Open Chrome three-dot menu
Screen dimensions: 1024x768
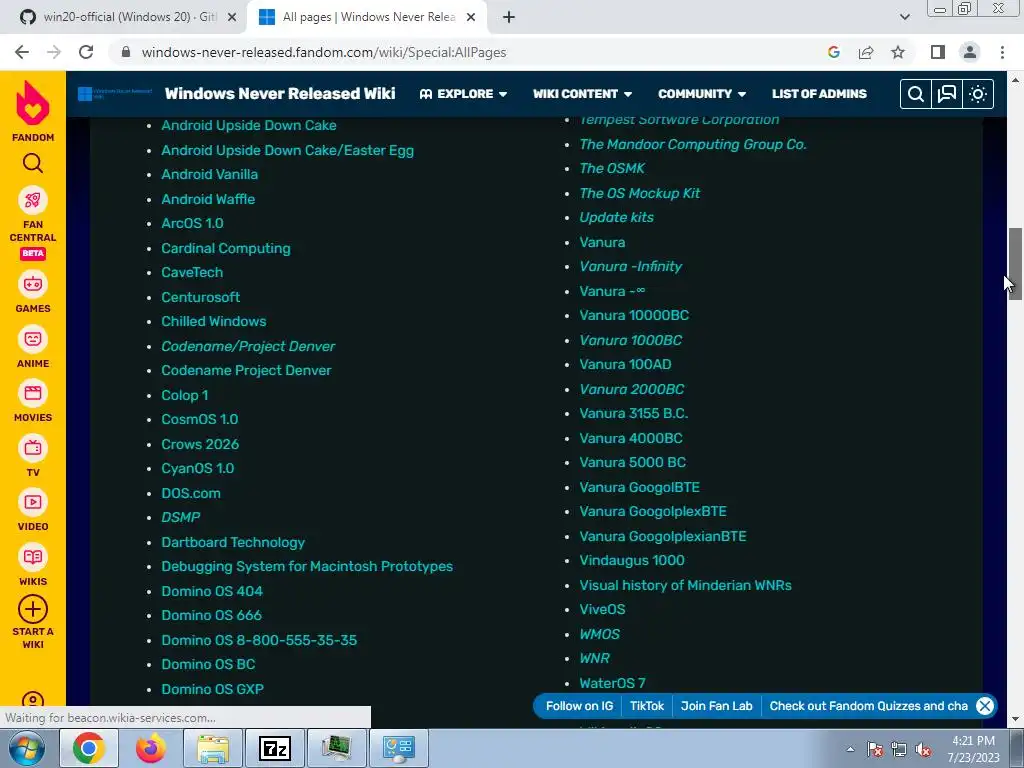pyautogui.click(x=1002, y=52)
